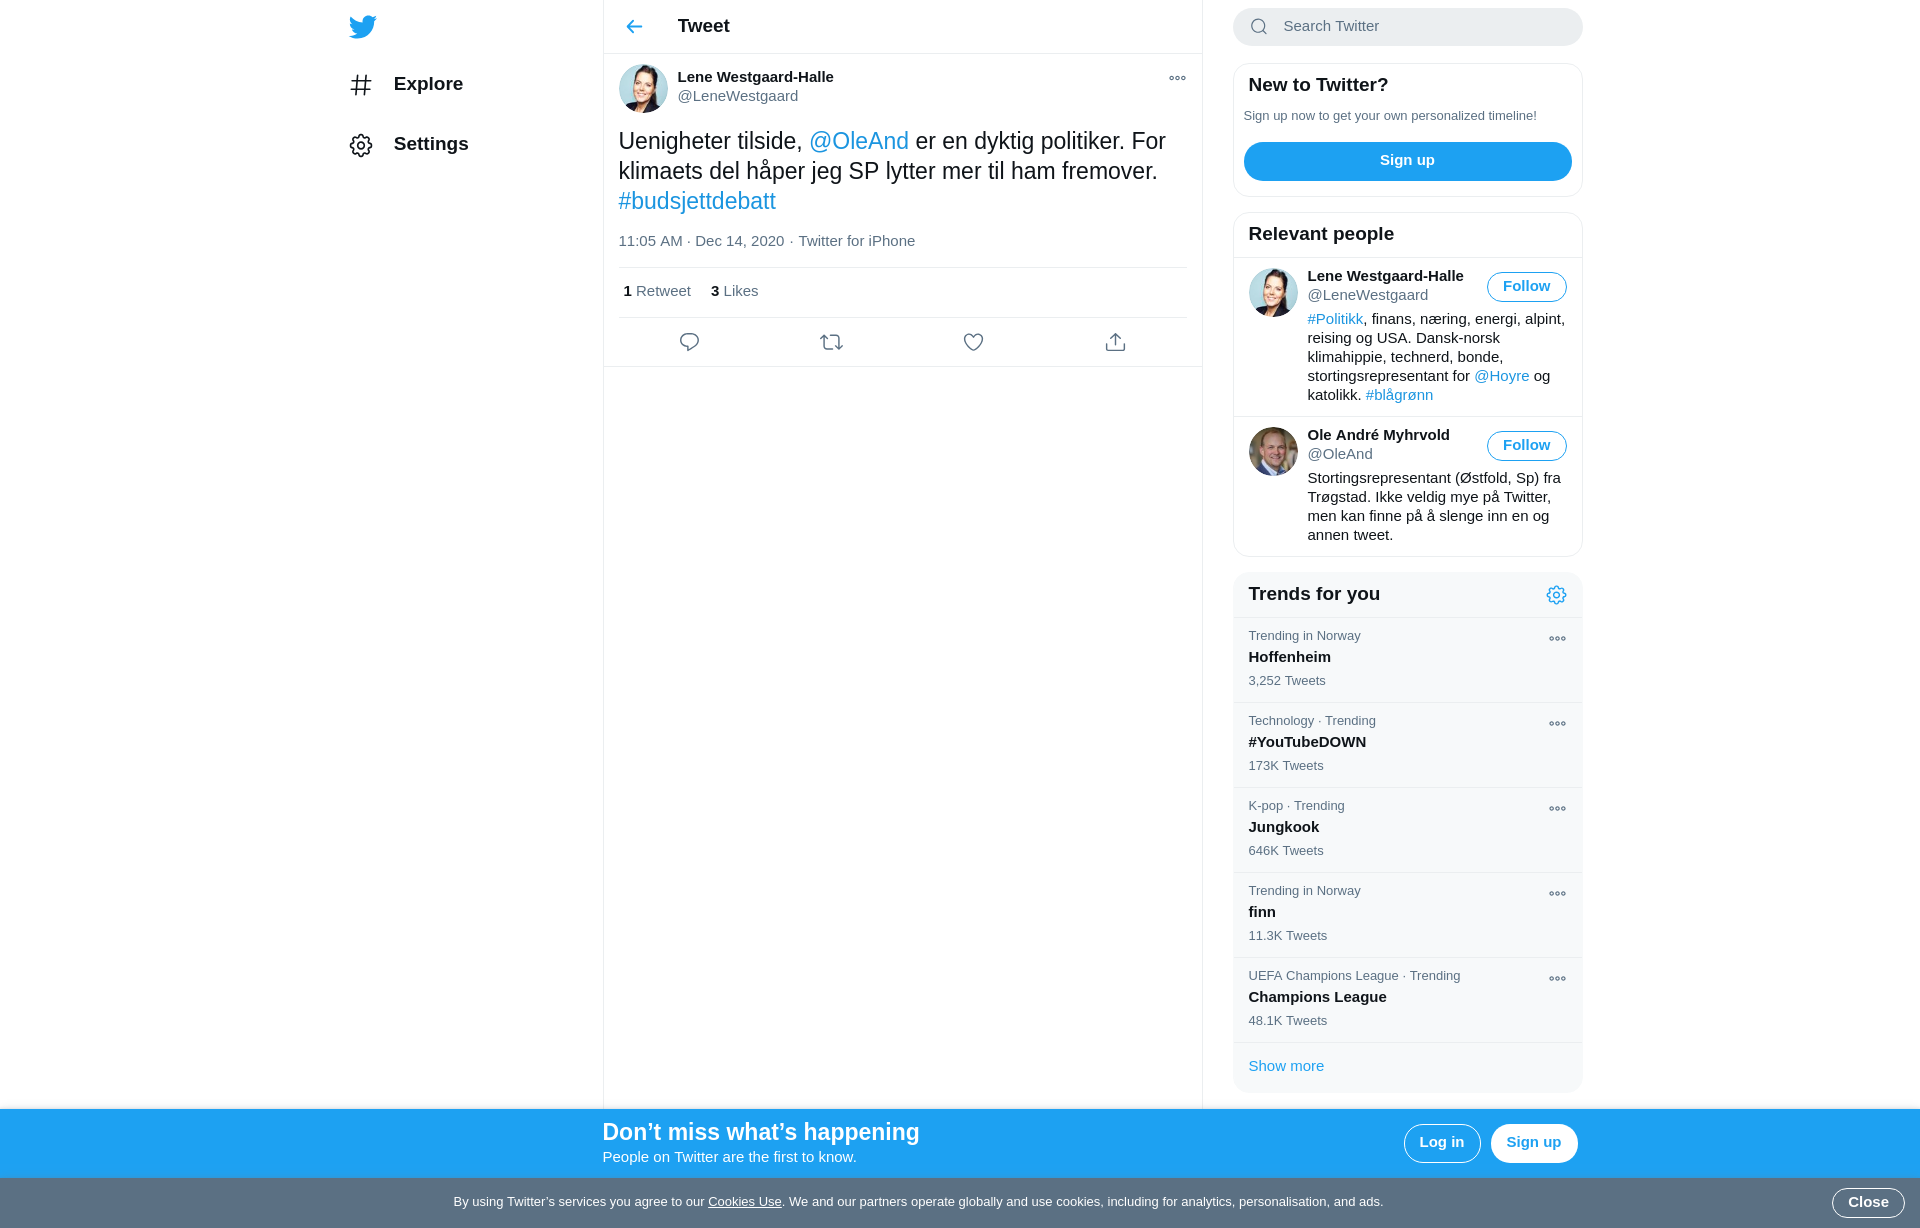The height and width of the screenshot is (1228, 1920).
Task: Open Ole André Myhrvold name link
Action: (x=1378, y=435)
